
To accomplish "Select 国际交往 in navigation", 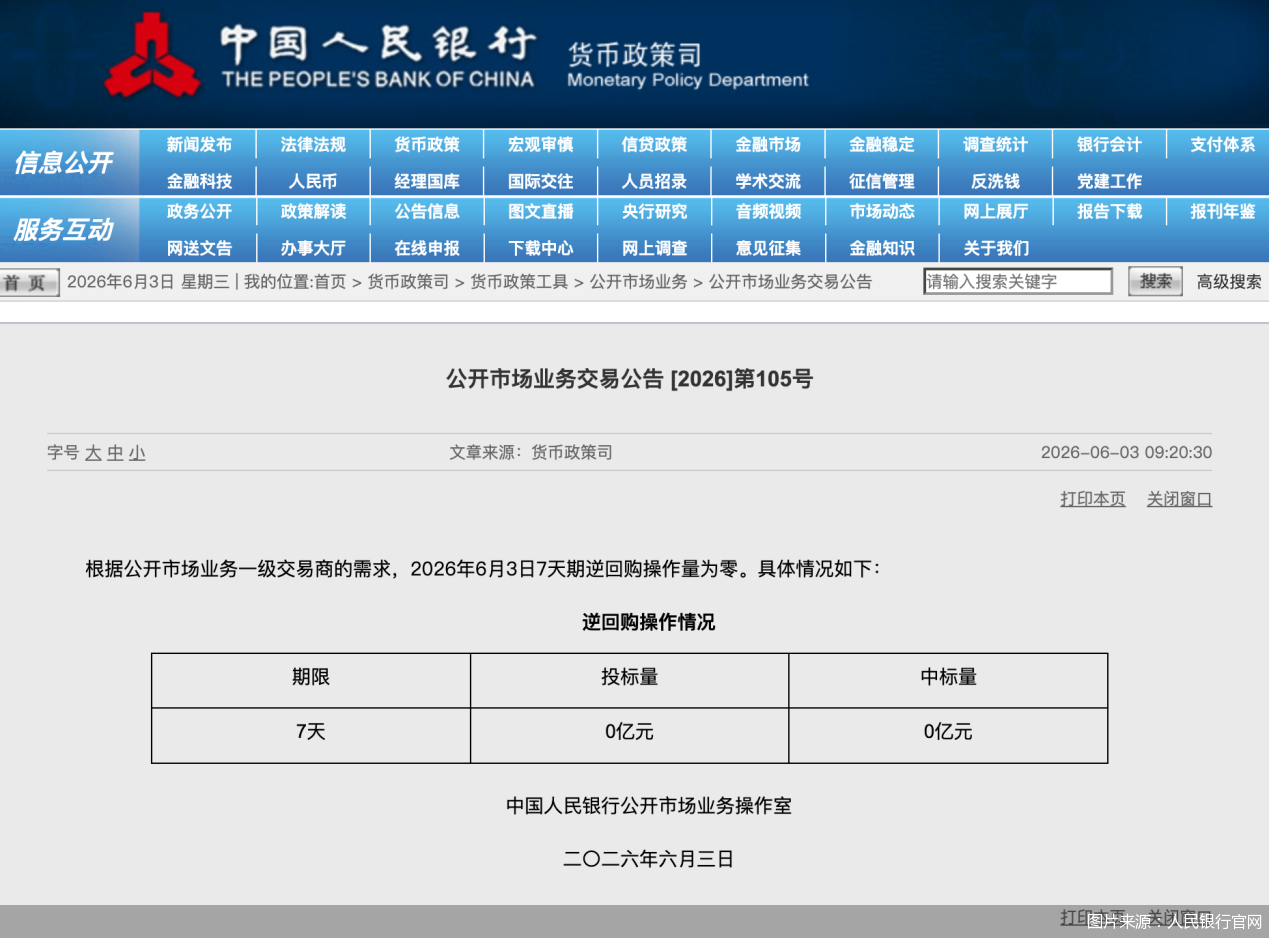I will pyautogui.click(x=541, y=181).
